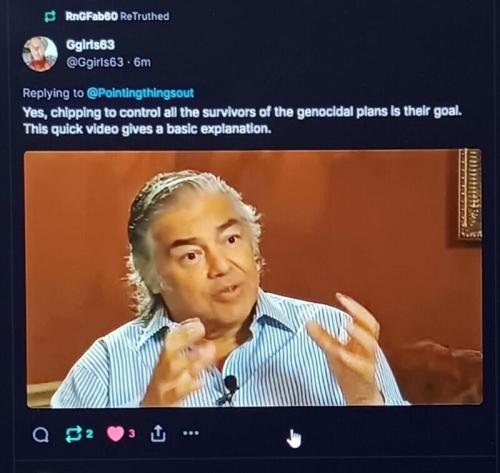Play the embedded video thumbnail

tap(254, 279)
